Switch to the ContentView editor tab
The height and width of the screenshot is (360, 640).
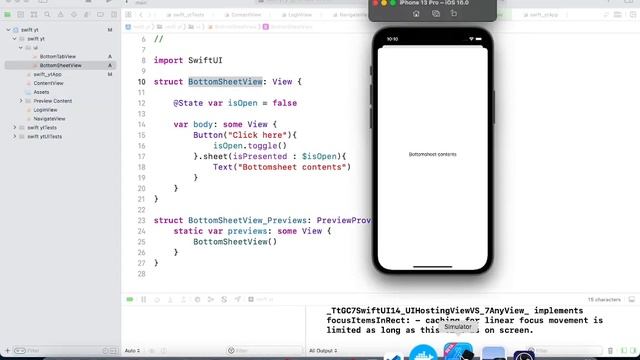[x=243, y=15]
